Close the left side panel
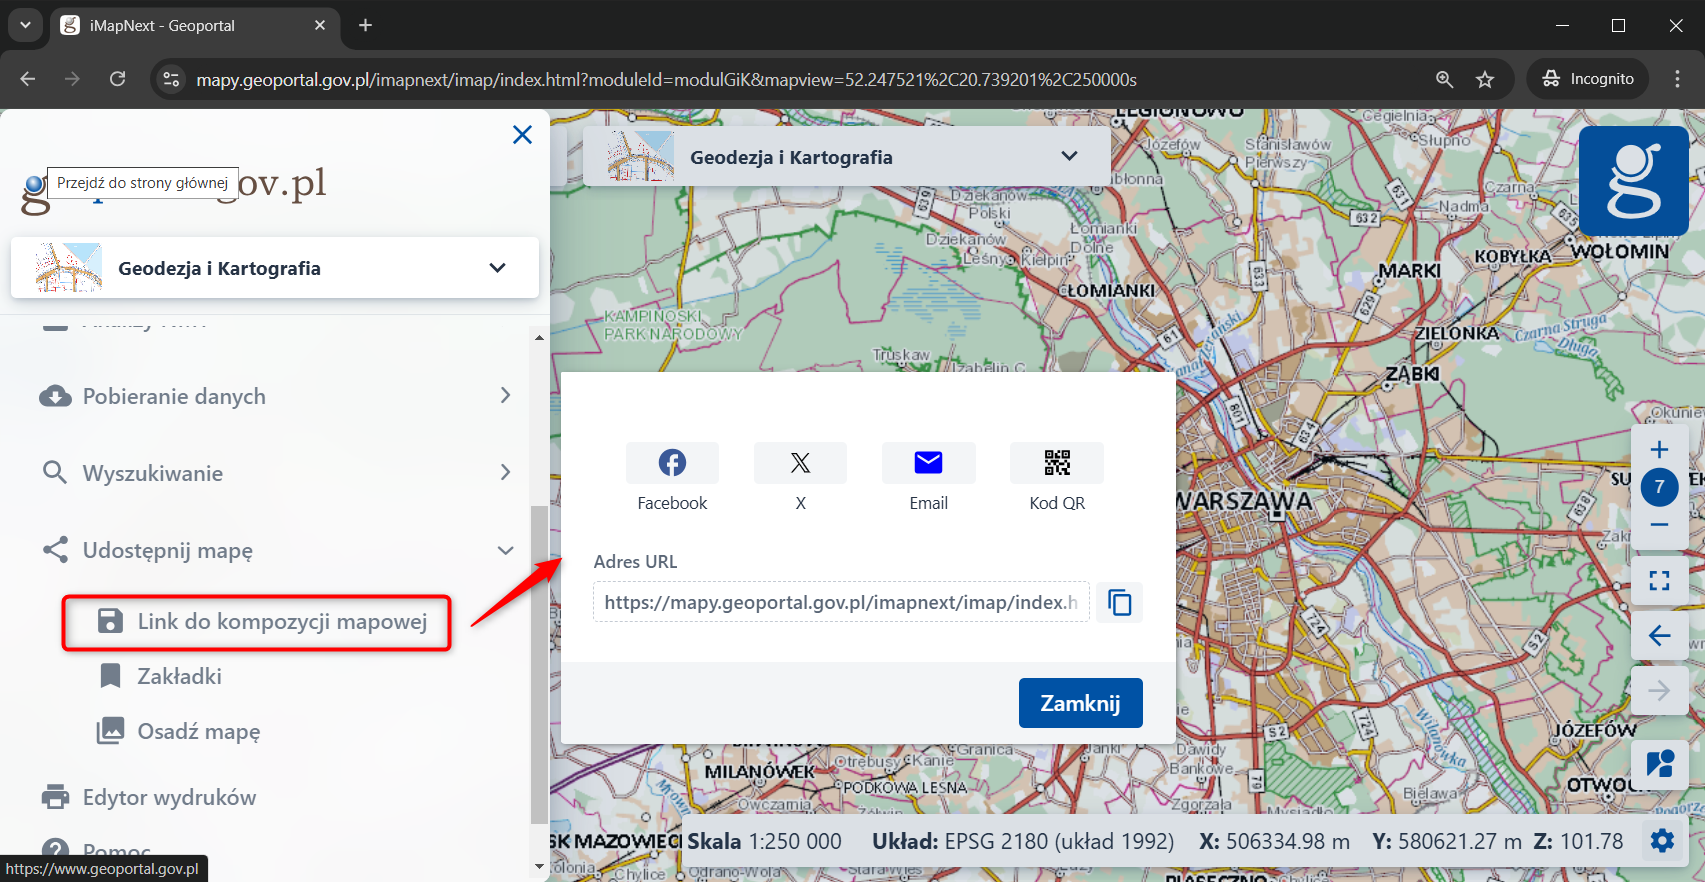Screen dimensions: 1705x882 [522, 135]
